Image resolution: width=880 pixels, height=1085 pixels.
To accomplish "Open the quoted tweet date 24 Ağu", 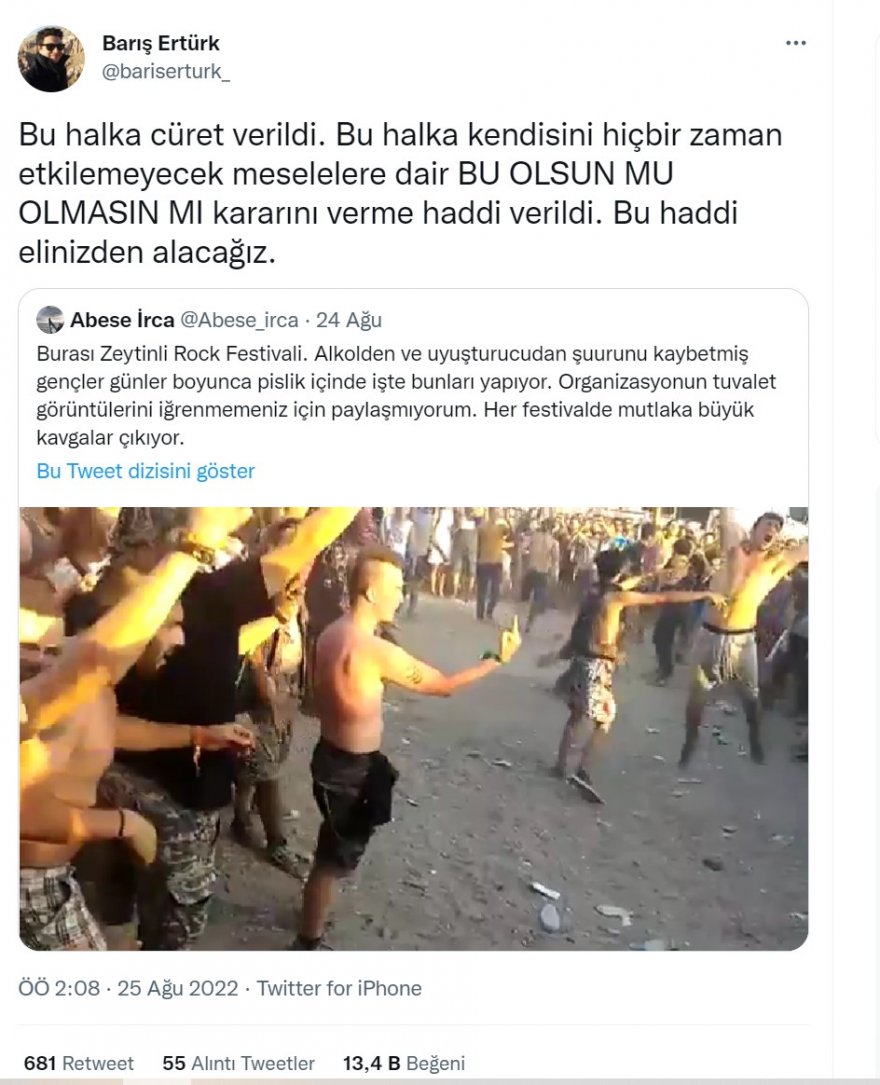I will 349,320.
